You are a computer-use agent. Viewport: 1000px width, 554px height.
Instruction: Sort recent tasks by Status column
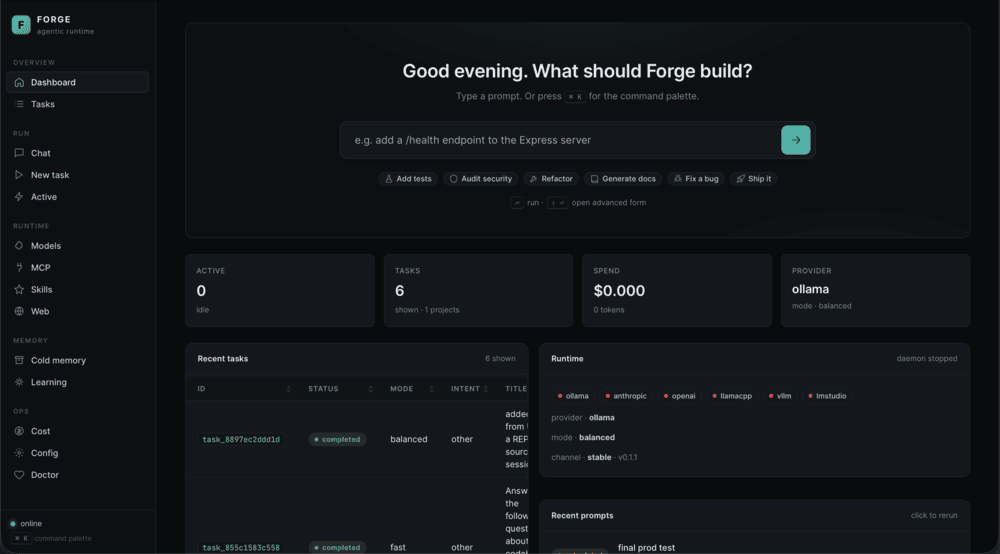pyautogui.click(x=341, y=389)
